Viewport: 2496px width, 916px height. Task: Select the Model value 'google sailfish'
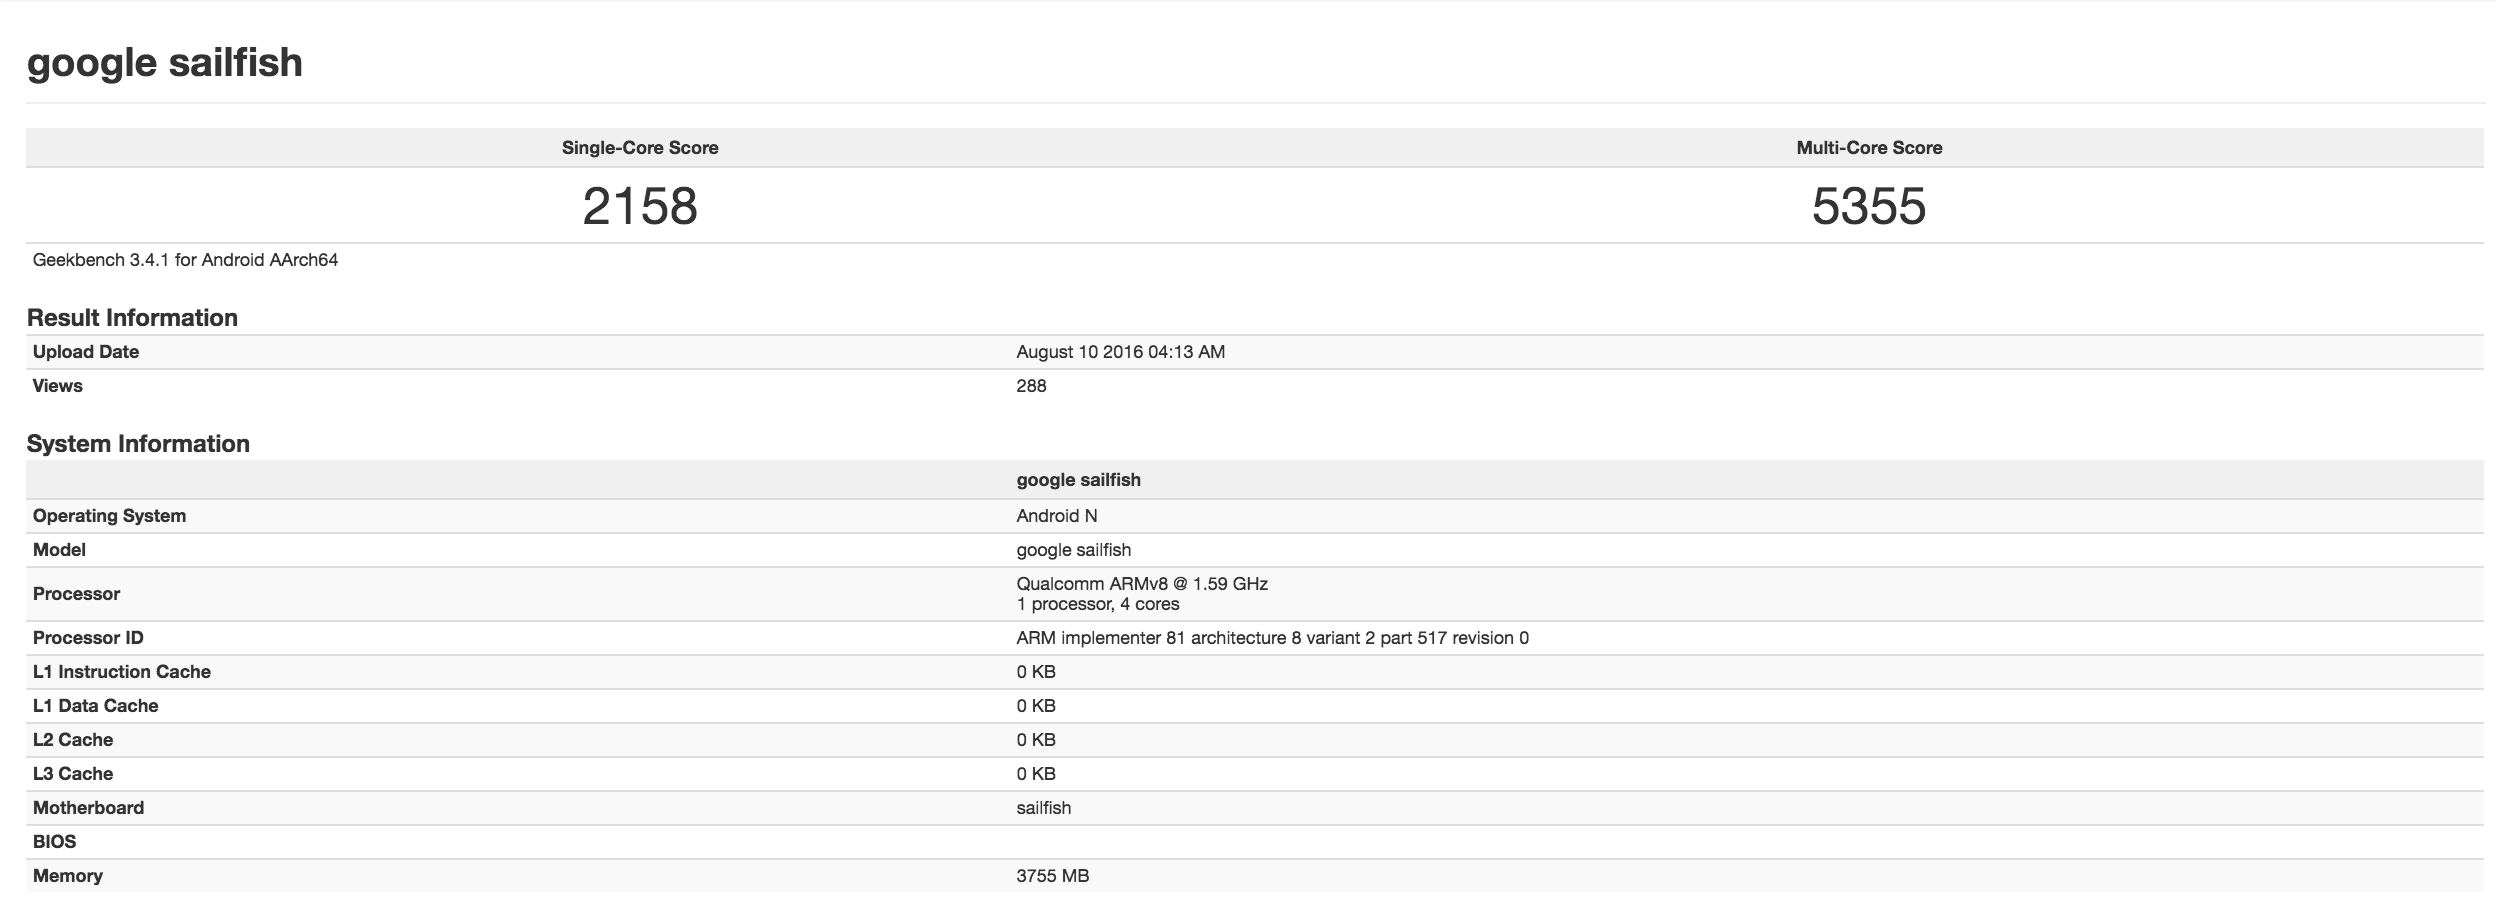click(x=1074, y=550)
